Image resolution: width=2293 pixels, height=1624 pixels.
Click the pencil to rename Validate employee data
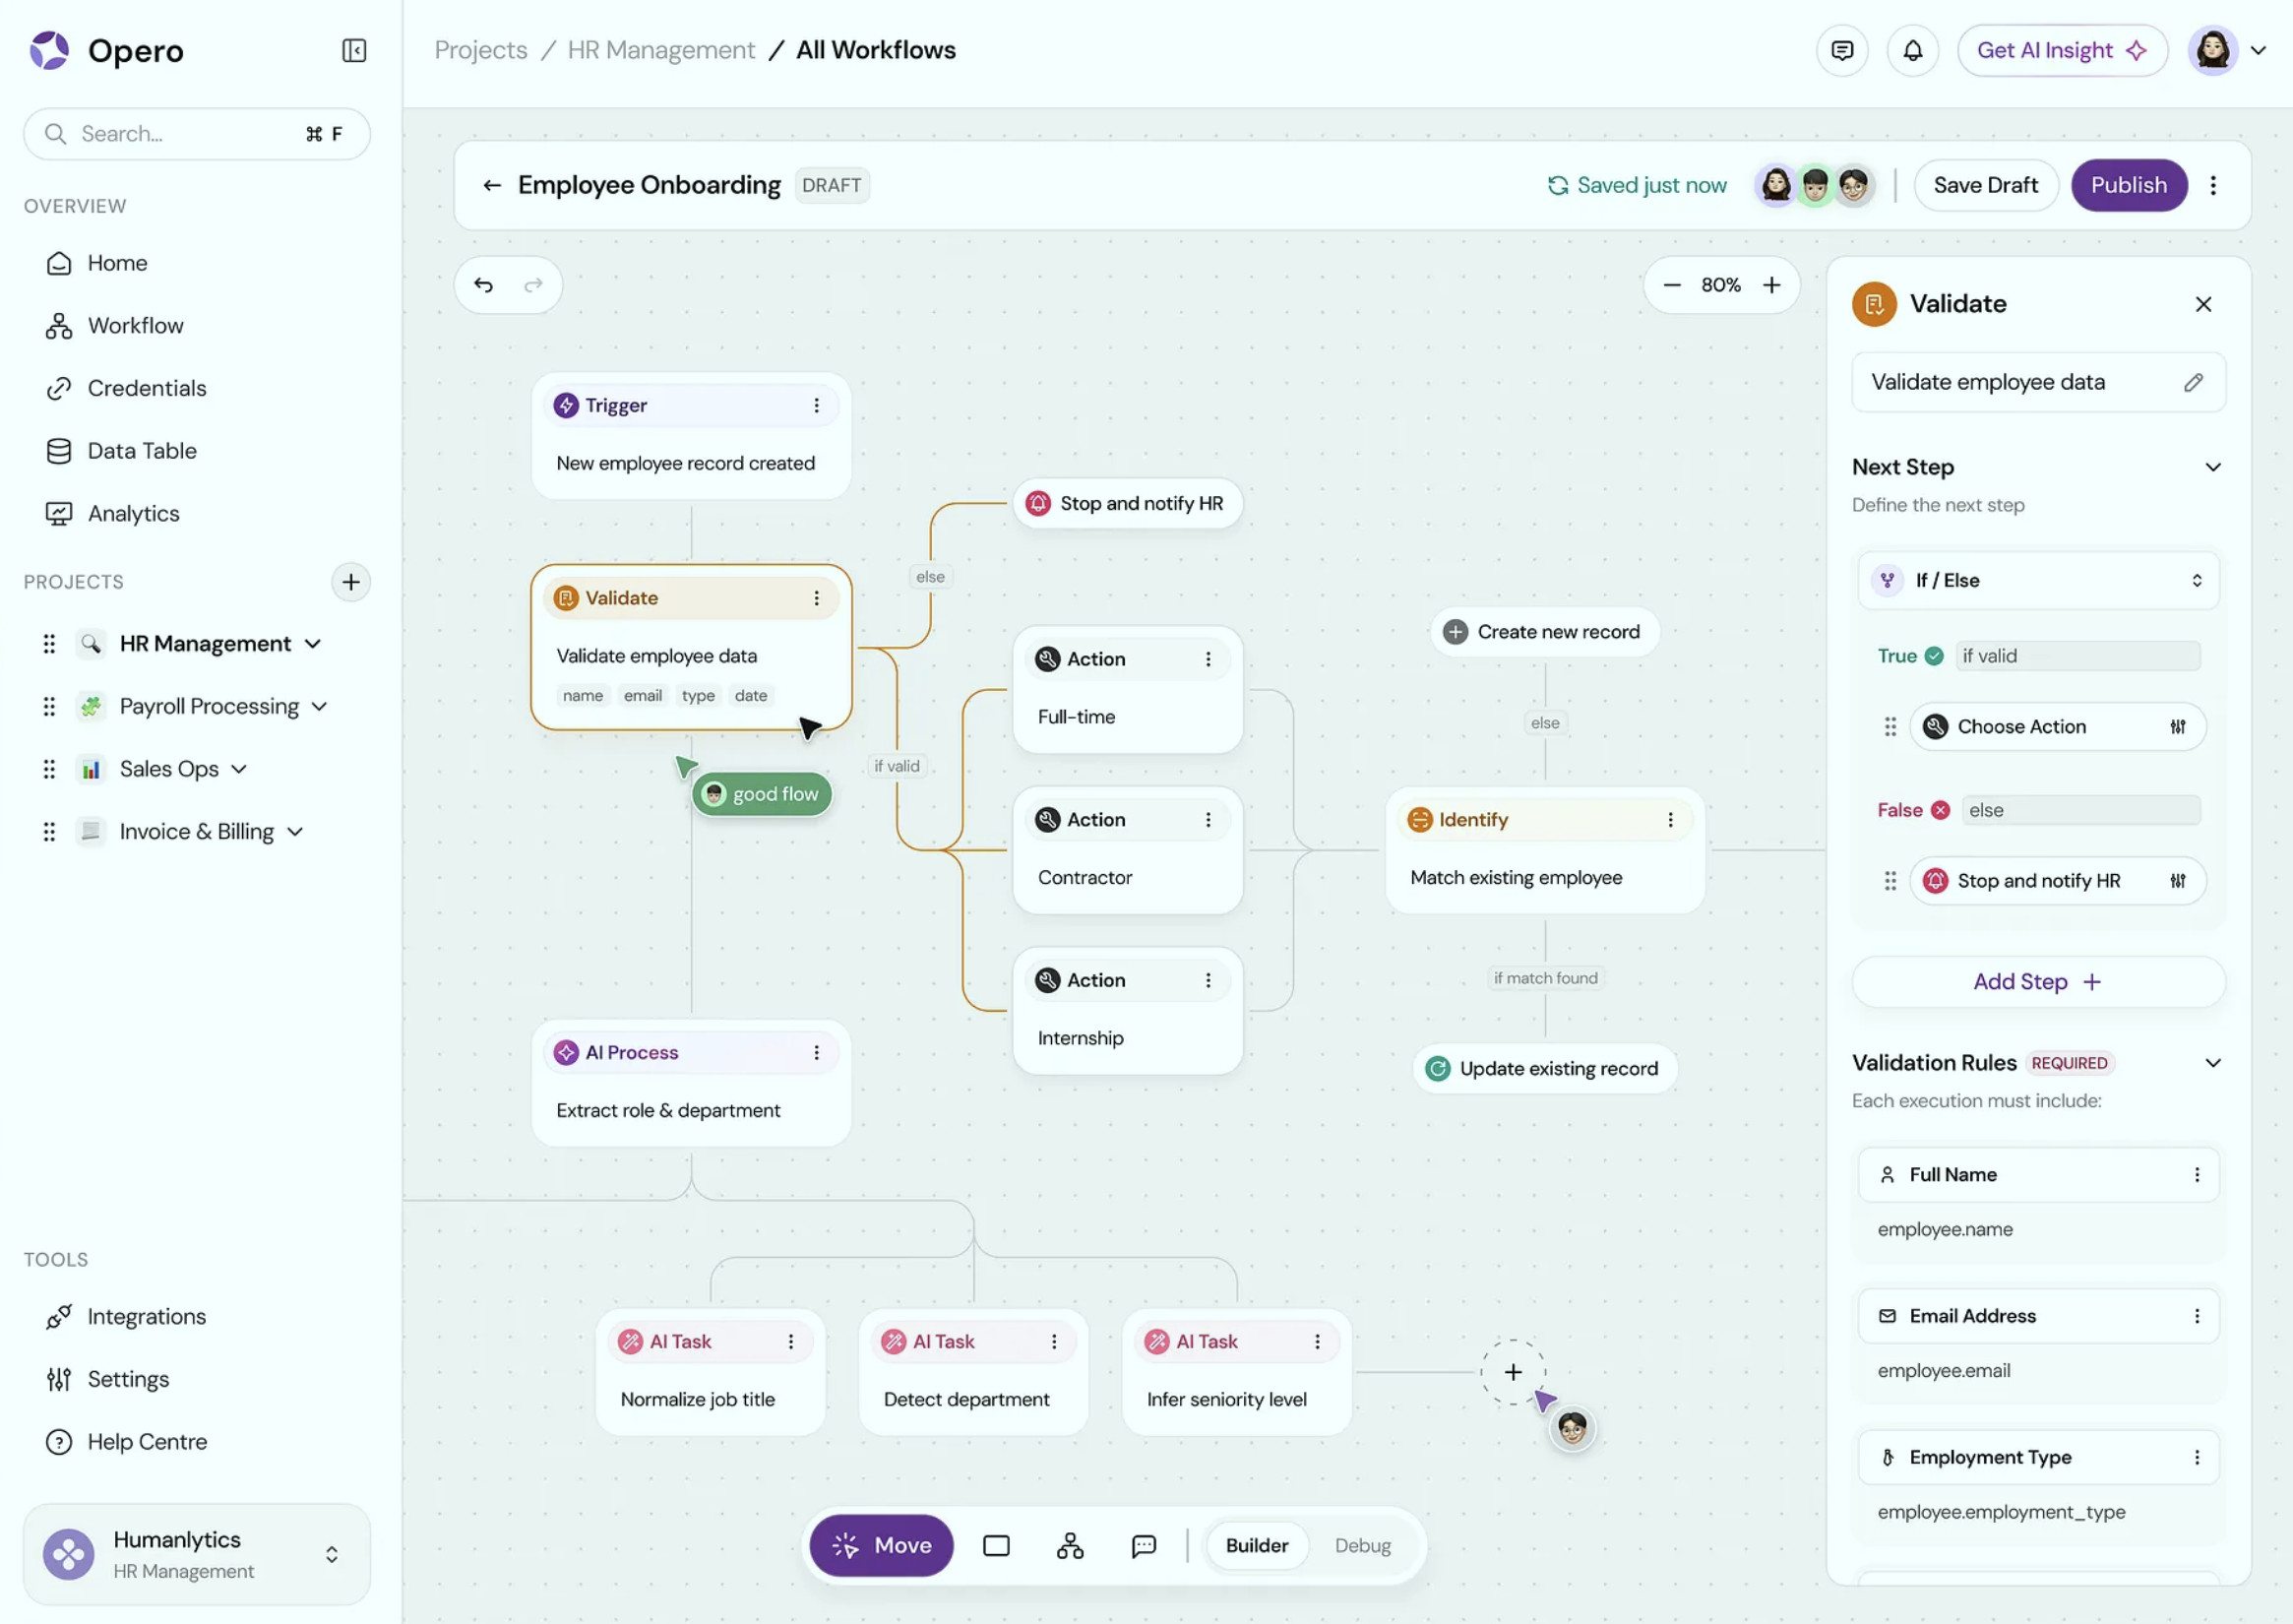[x=2194, y=382]
